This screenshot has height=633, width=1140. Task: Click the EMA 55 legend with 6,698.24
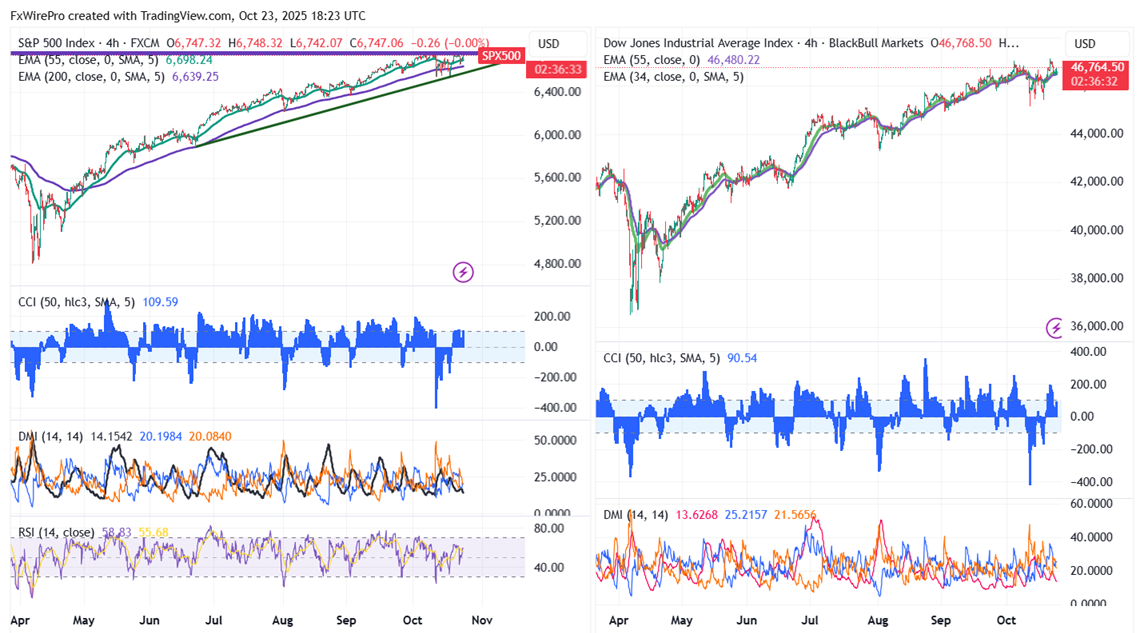click(x=115, y=60)
